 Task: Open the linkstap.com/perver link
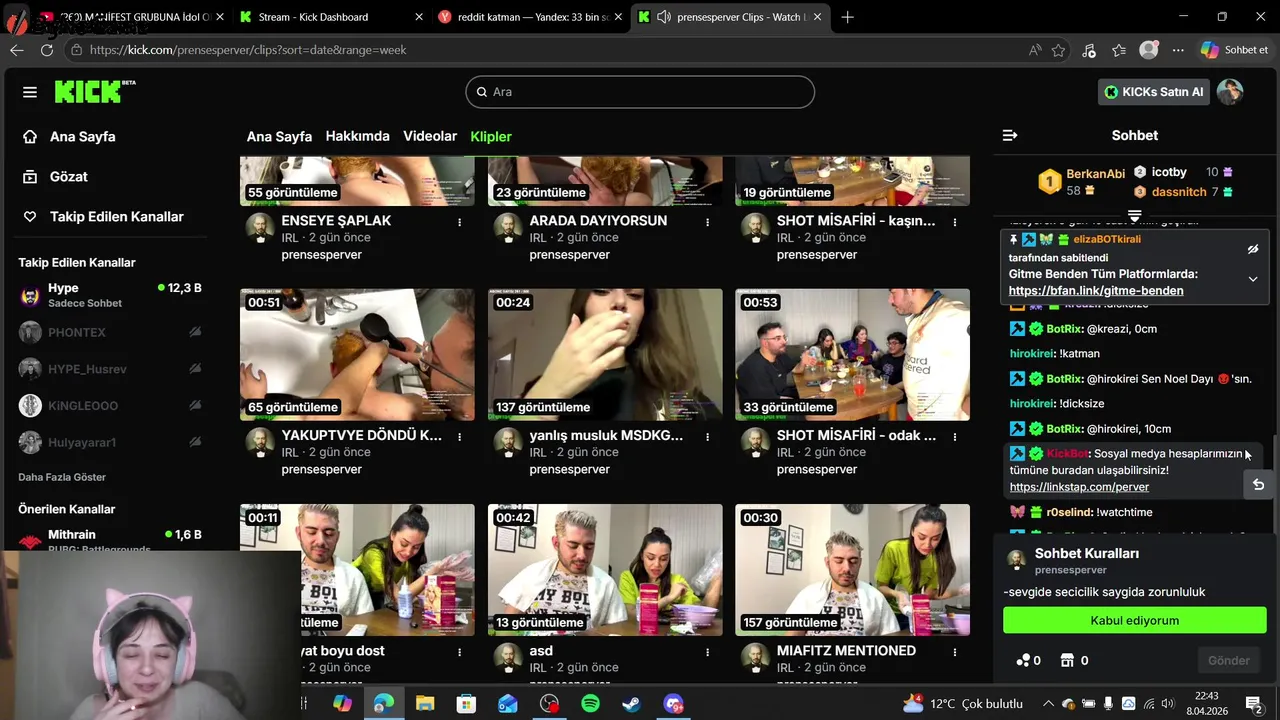click(x=1079, y=487)
